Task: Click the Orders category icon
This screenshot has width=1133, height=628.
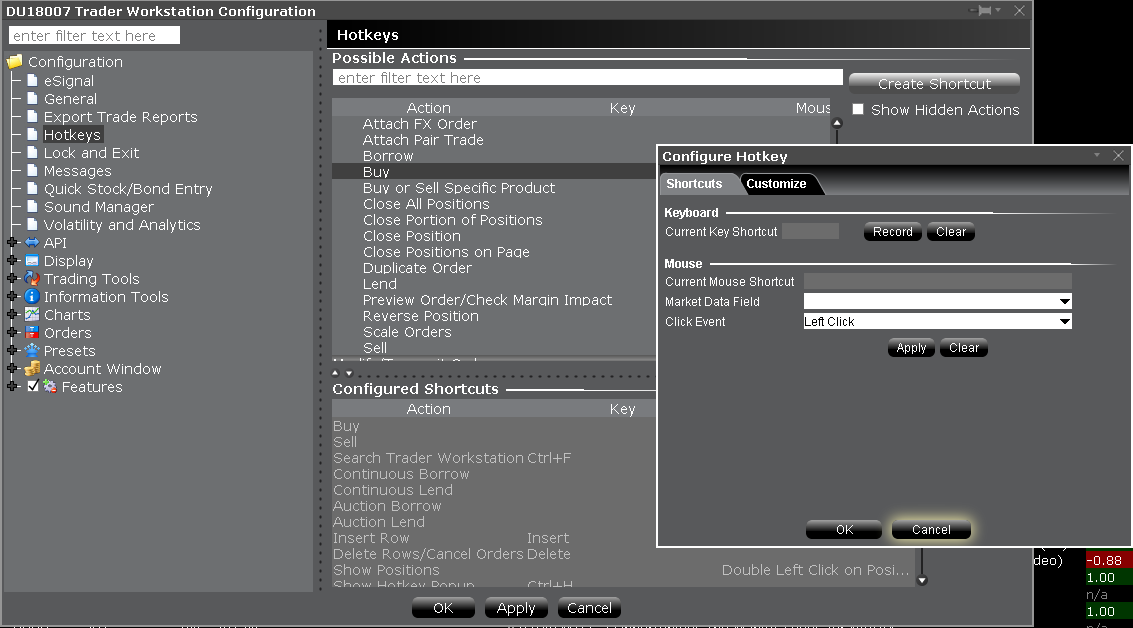Action: point(32,333)
